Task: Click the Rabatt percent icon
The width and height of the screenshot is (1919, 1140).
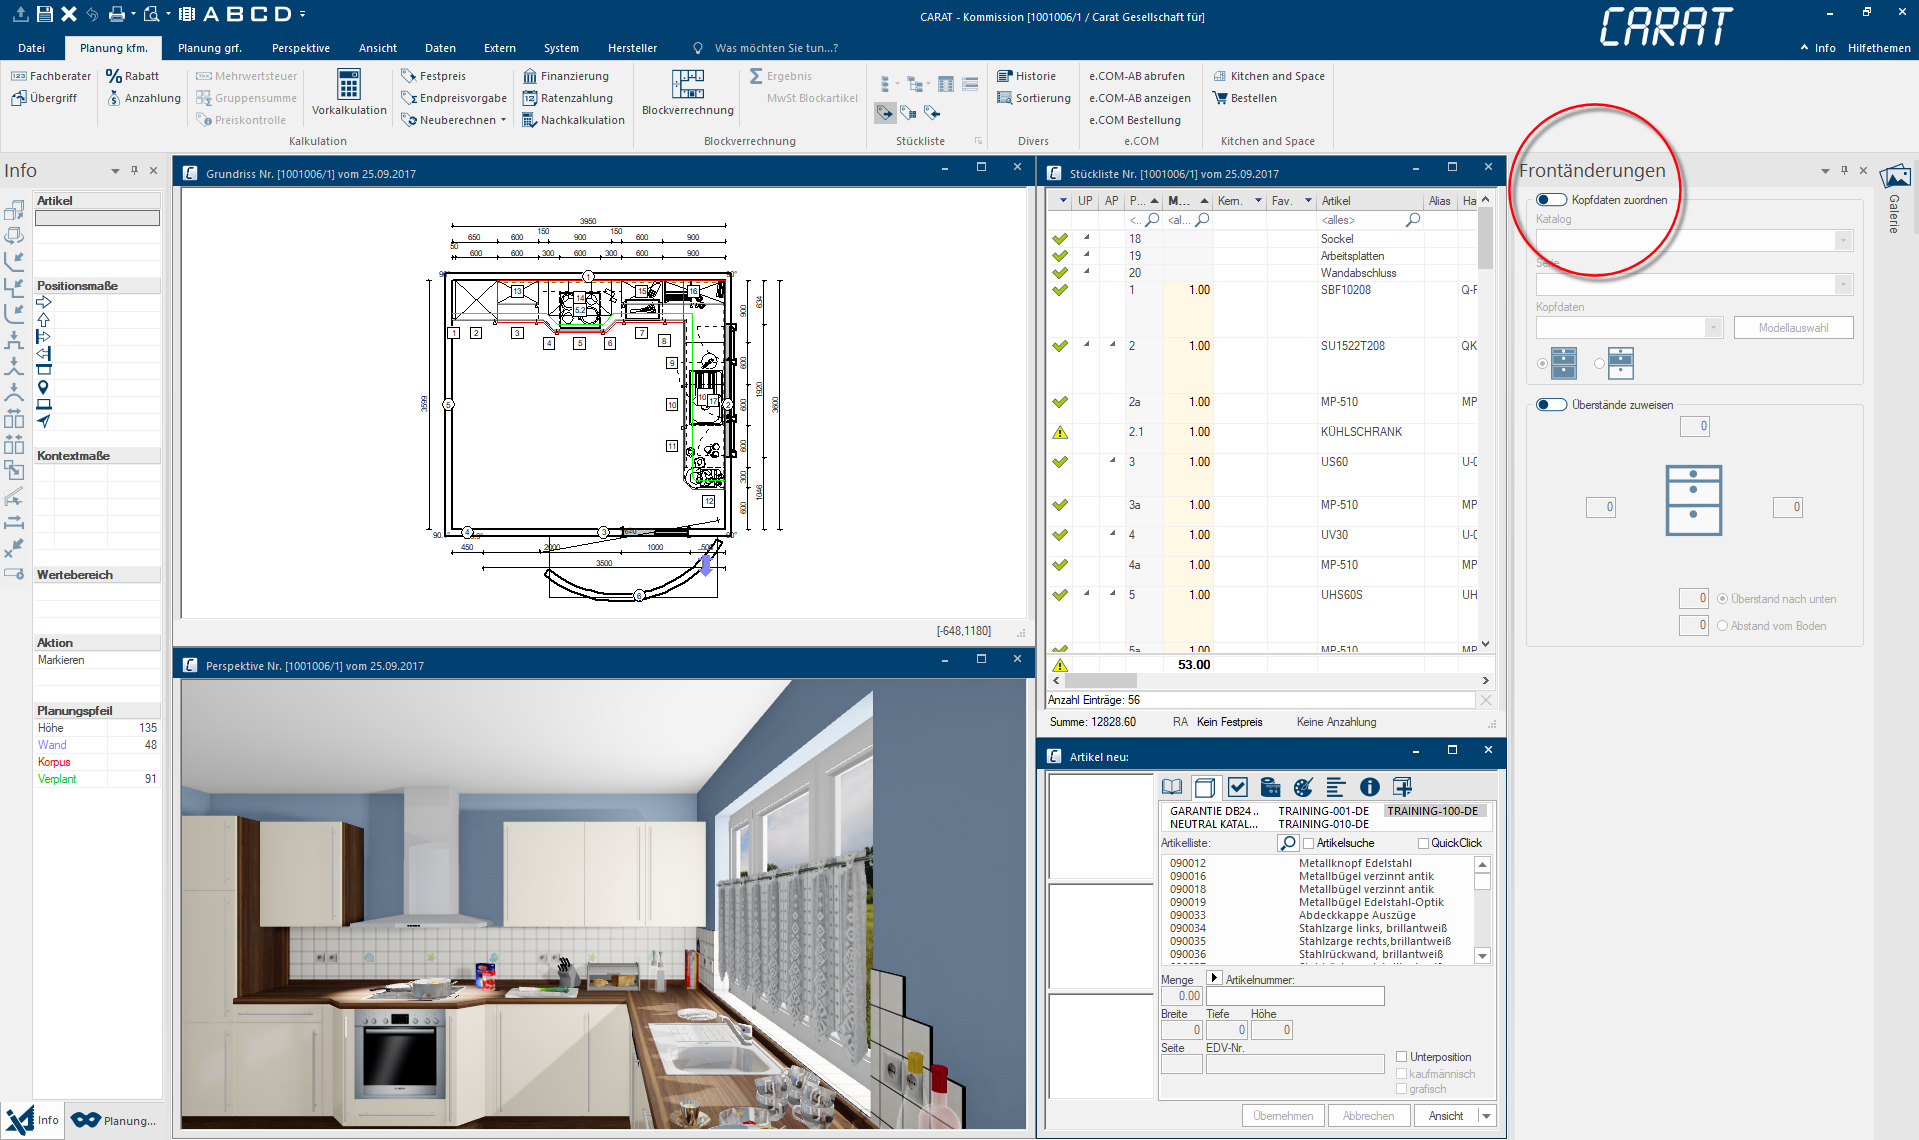Action: point(114,76)
